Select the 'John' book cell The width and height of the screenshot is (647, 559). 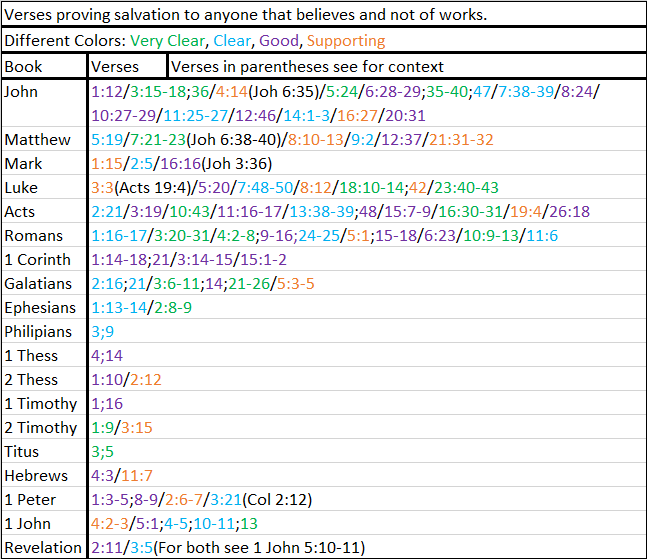point(45,103)
